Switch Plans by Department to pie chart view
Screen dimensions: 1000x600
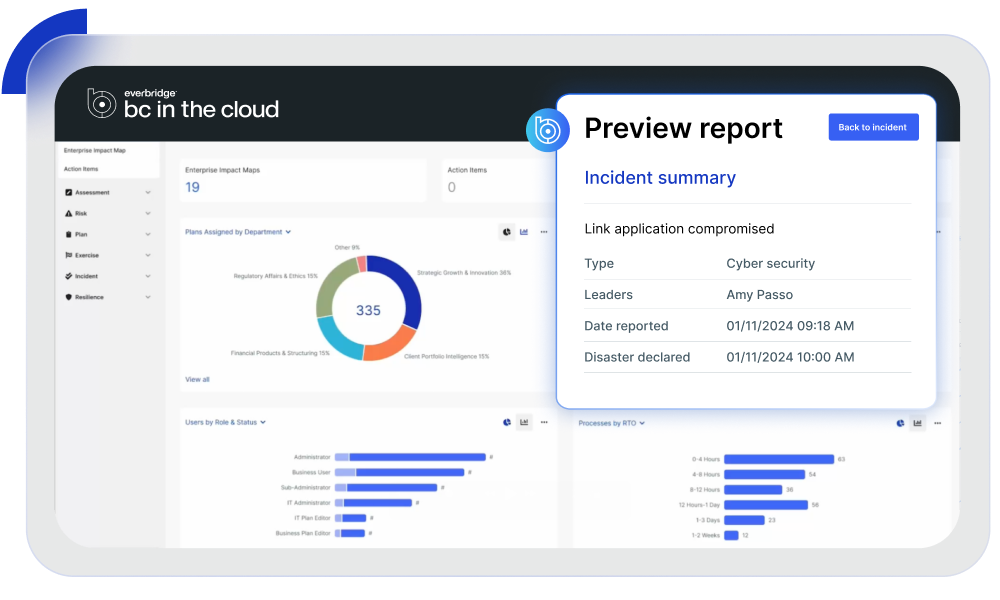pyautogui.click(x=507, y=232)
